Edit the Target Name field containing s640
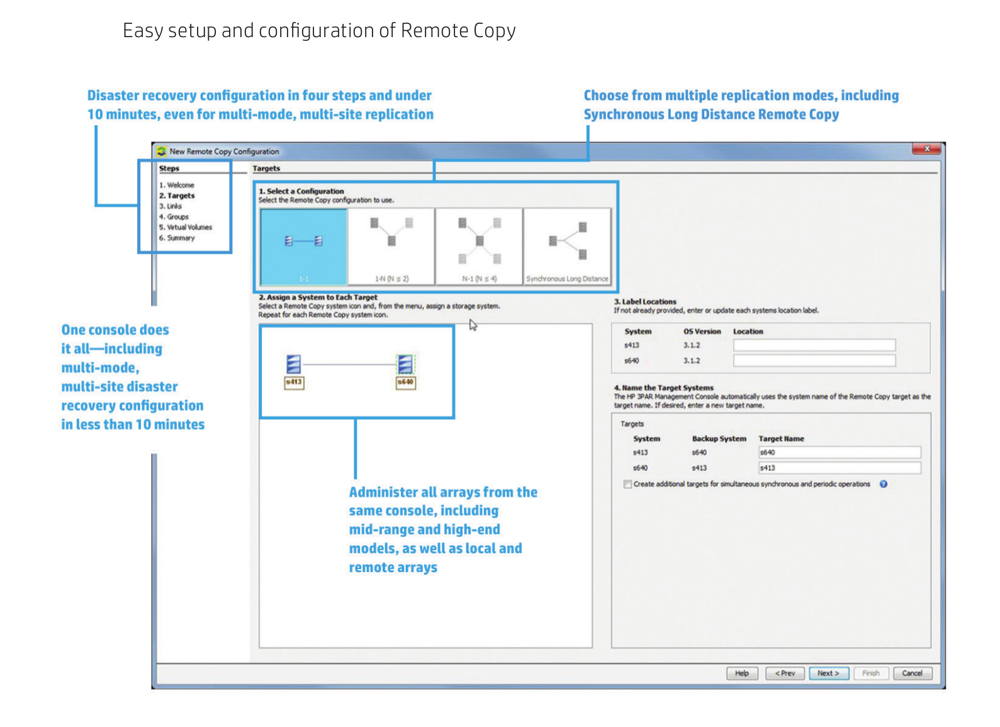 point(839,452)
